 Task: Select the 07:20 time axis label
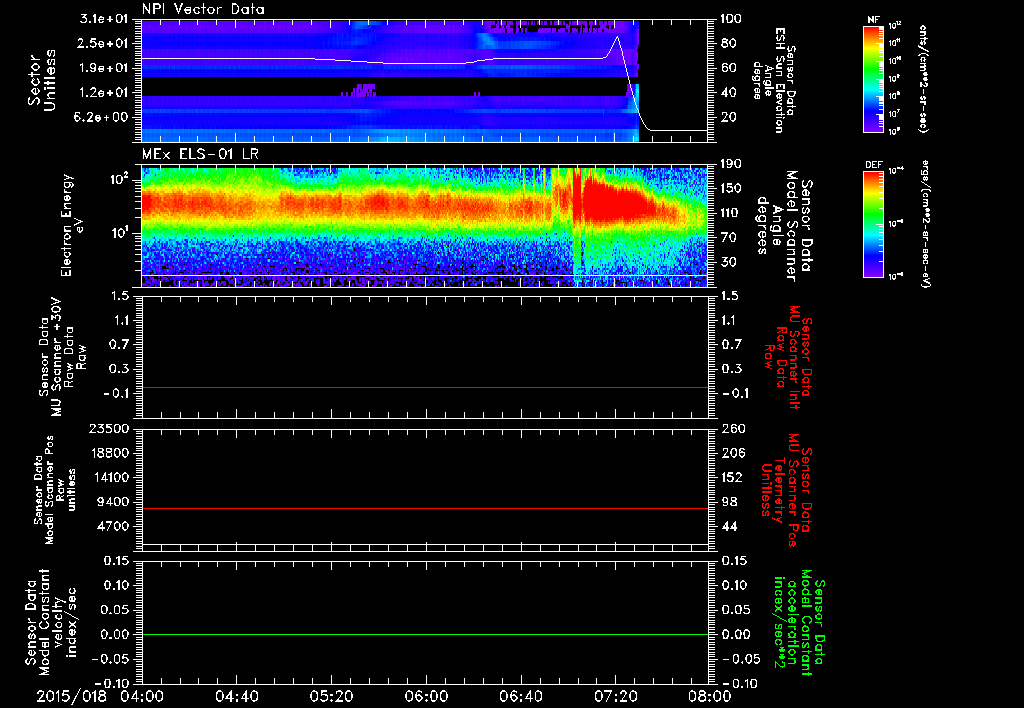(x=614, y=695)
